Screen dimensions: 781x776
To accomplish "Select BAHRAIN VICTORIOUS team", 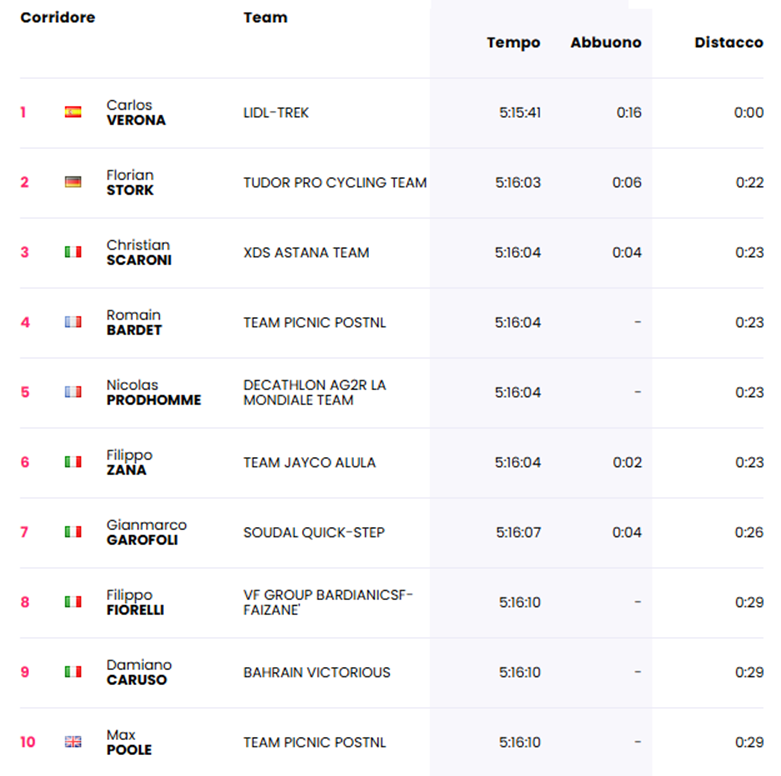I will pyautogui.click(x=317, y=672).
